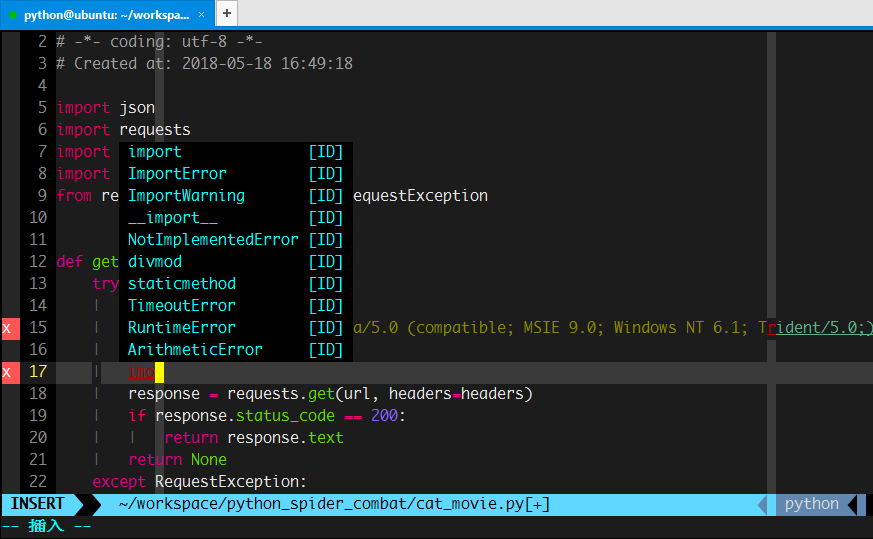Click the 'Created at' timestamp comment
The height and width of the screenshot is (539, 873).
pyautogui.click(x=204, y=63)
